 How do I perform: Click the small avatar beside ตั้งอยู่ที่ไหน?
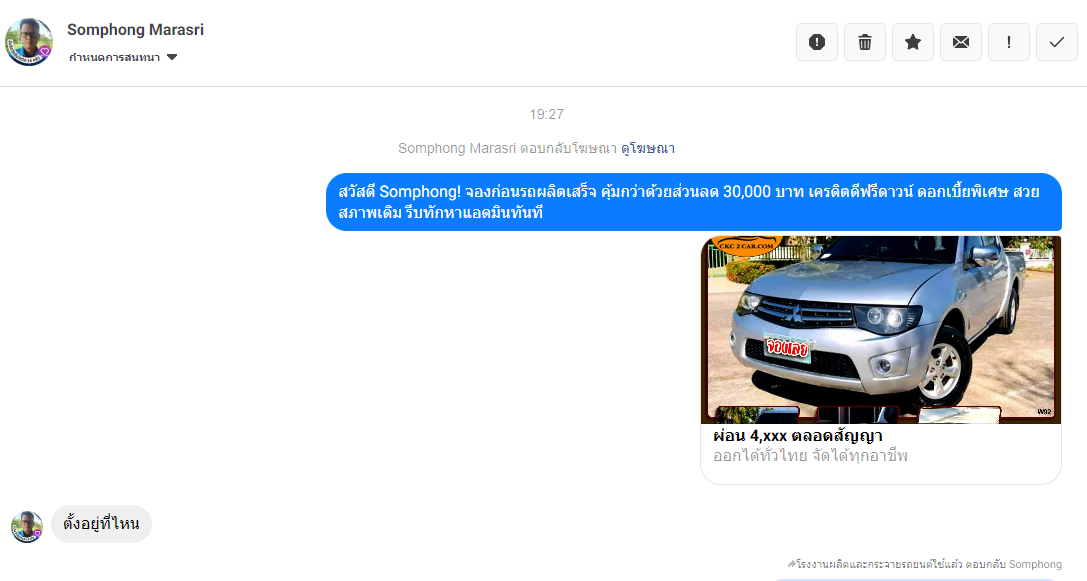click(x=27, y=526)
